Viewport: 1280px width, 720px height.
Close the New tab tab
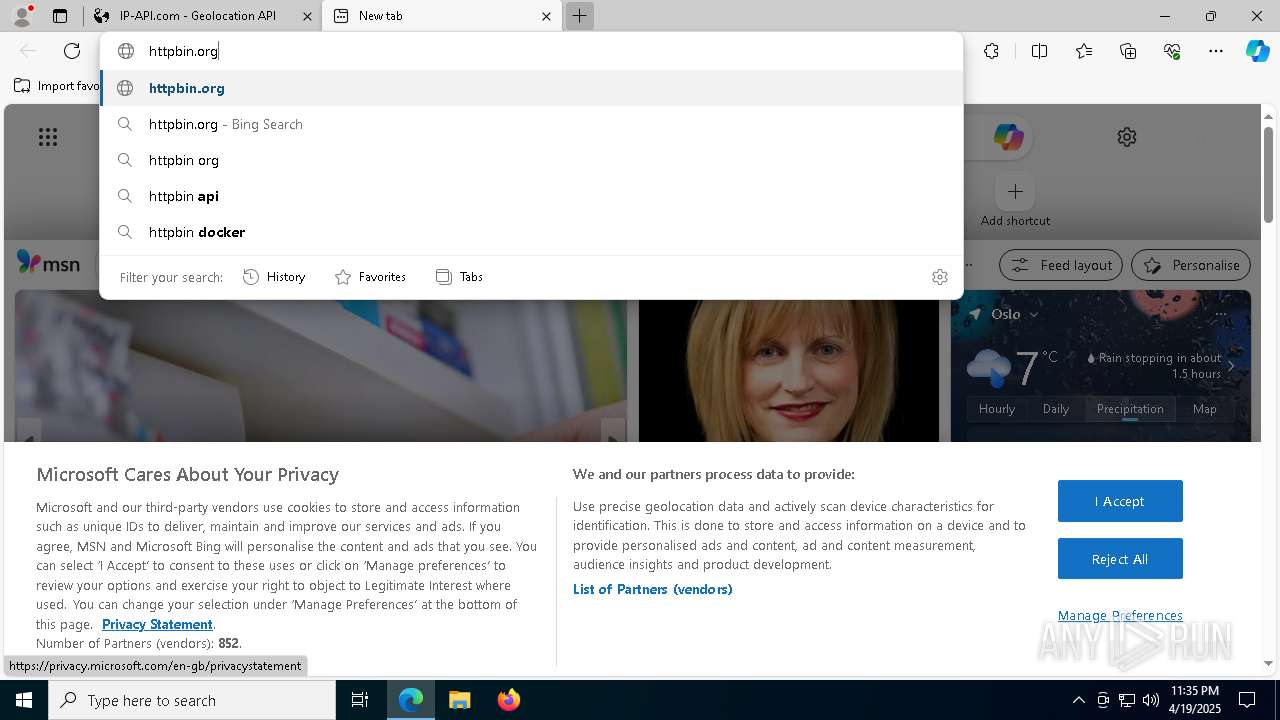click(x=546, y=16)
